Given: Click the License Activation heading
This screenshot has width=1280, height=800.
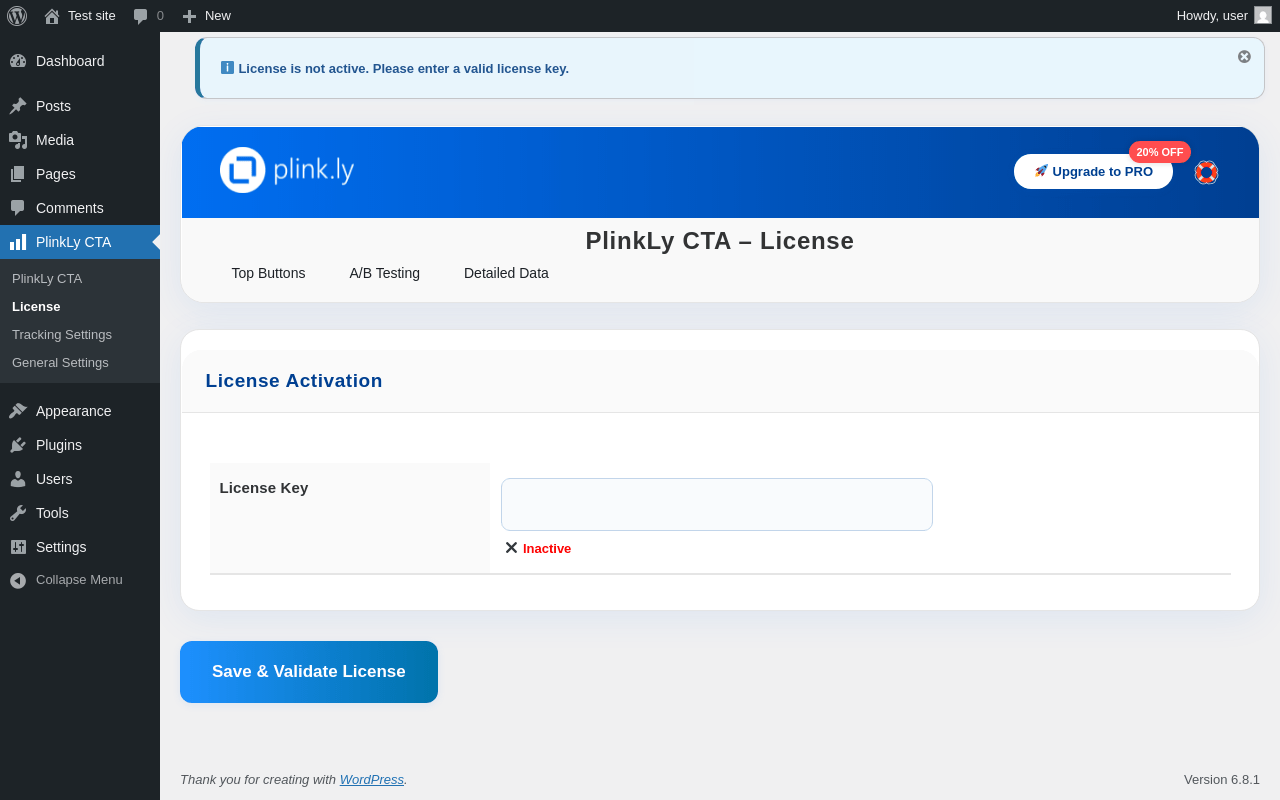Looking at the screenshot, I should pos(294,381).
